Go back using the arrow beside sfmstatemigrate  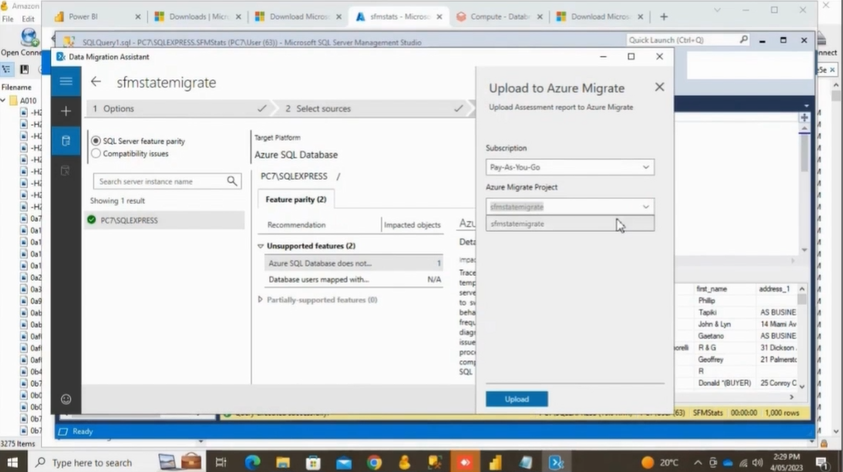(96, 82)
